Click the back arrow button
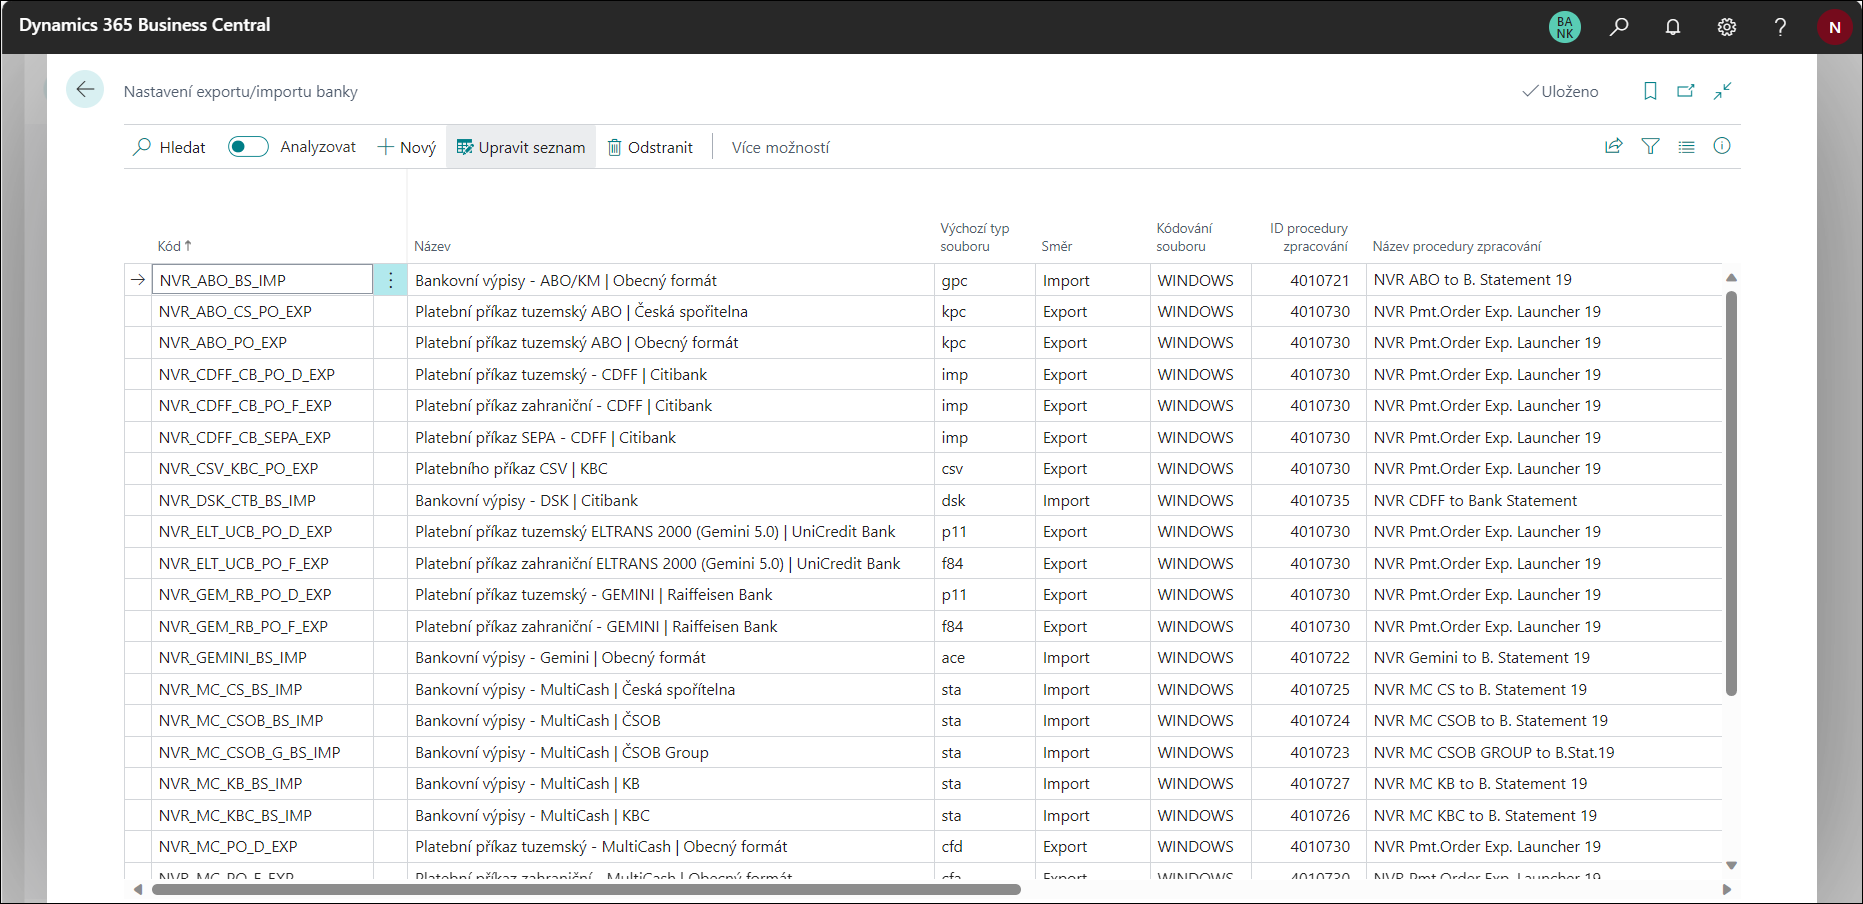 [85, 90]
